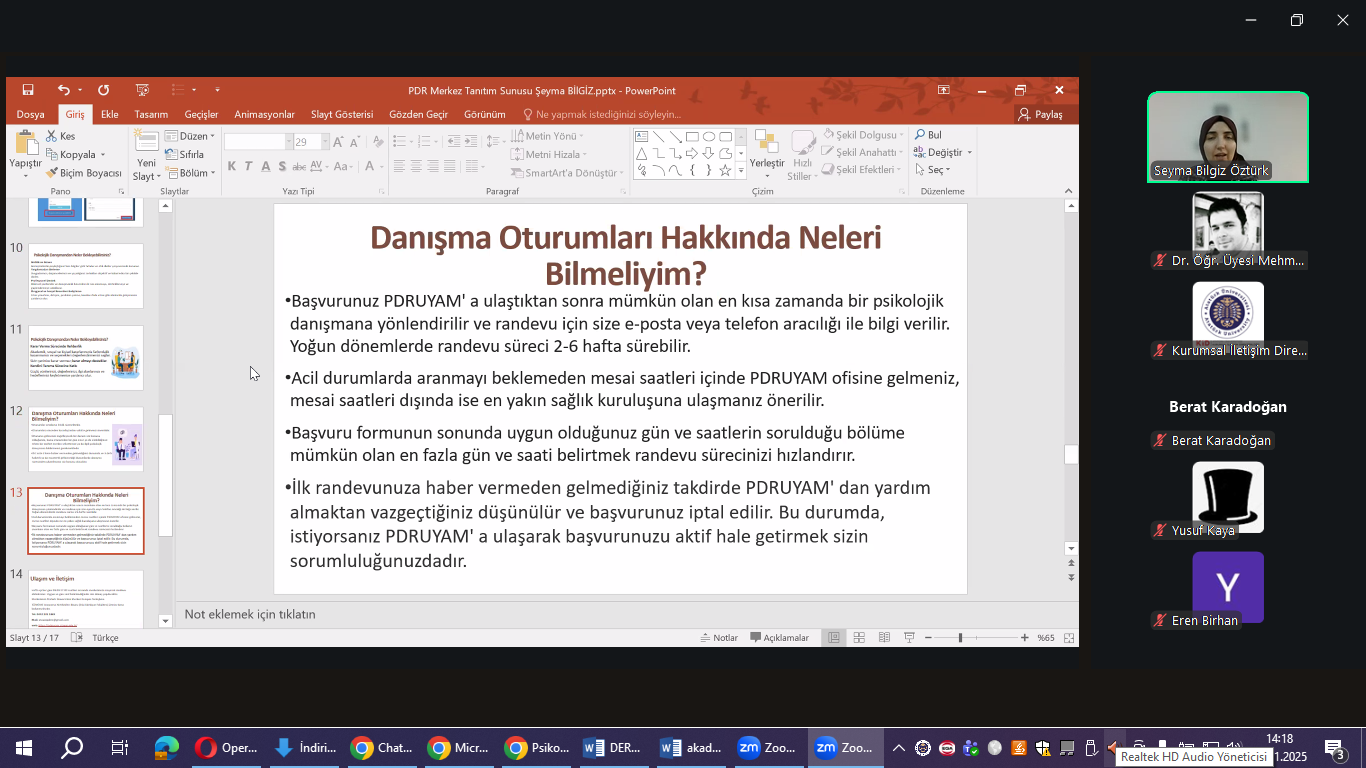Screen dimensions: 1366x768
Task: Expand the Düzen layout dropdown
Action: tap(191, 136)
